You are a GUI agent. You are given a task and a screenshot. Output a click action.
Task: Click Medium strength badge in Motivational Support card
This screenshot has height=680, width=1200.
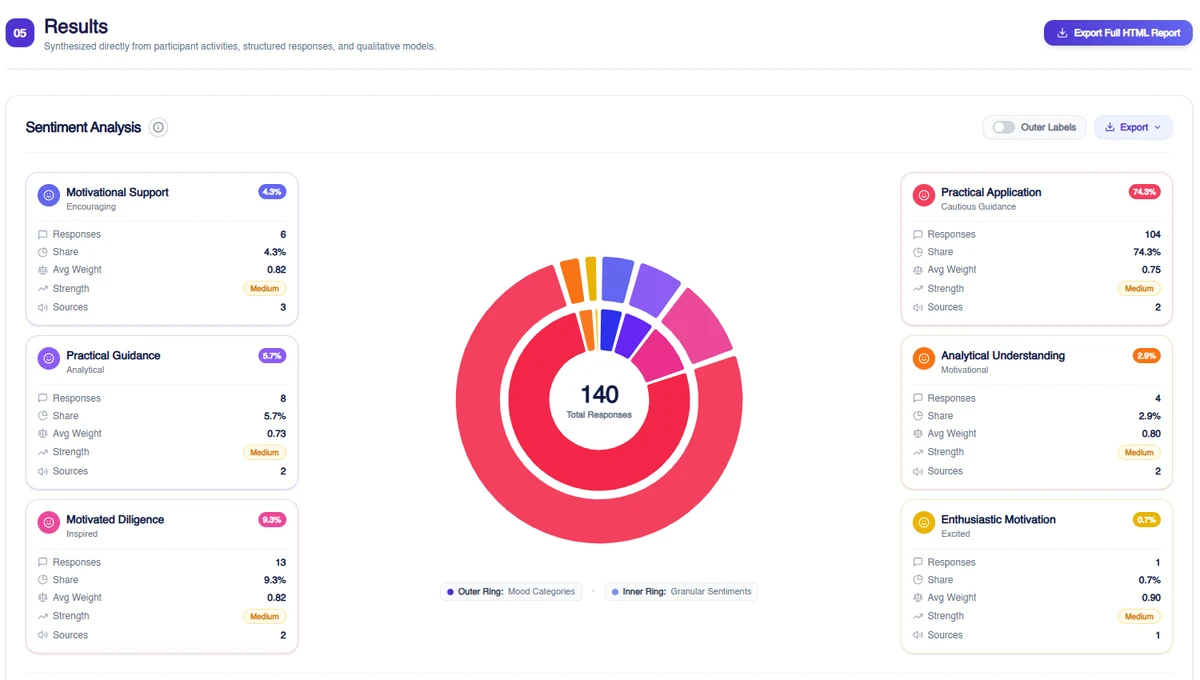coord(265,289)
